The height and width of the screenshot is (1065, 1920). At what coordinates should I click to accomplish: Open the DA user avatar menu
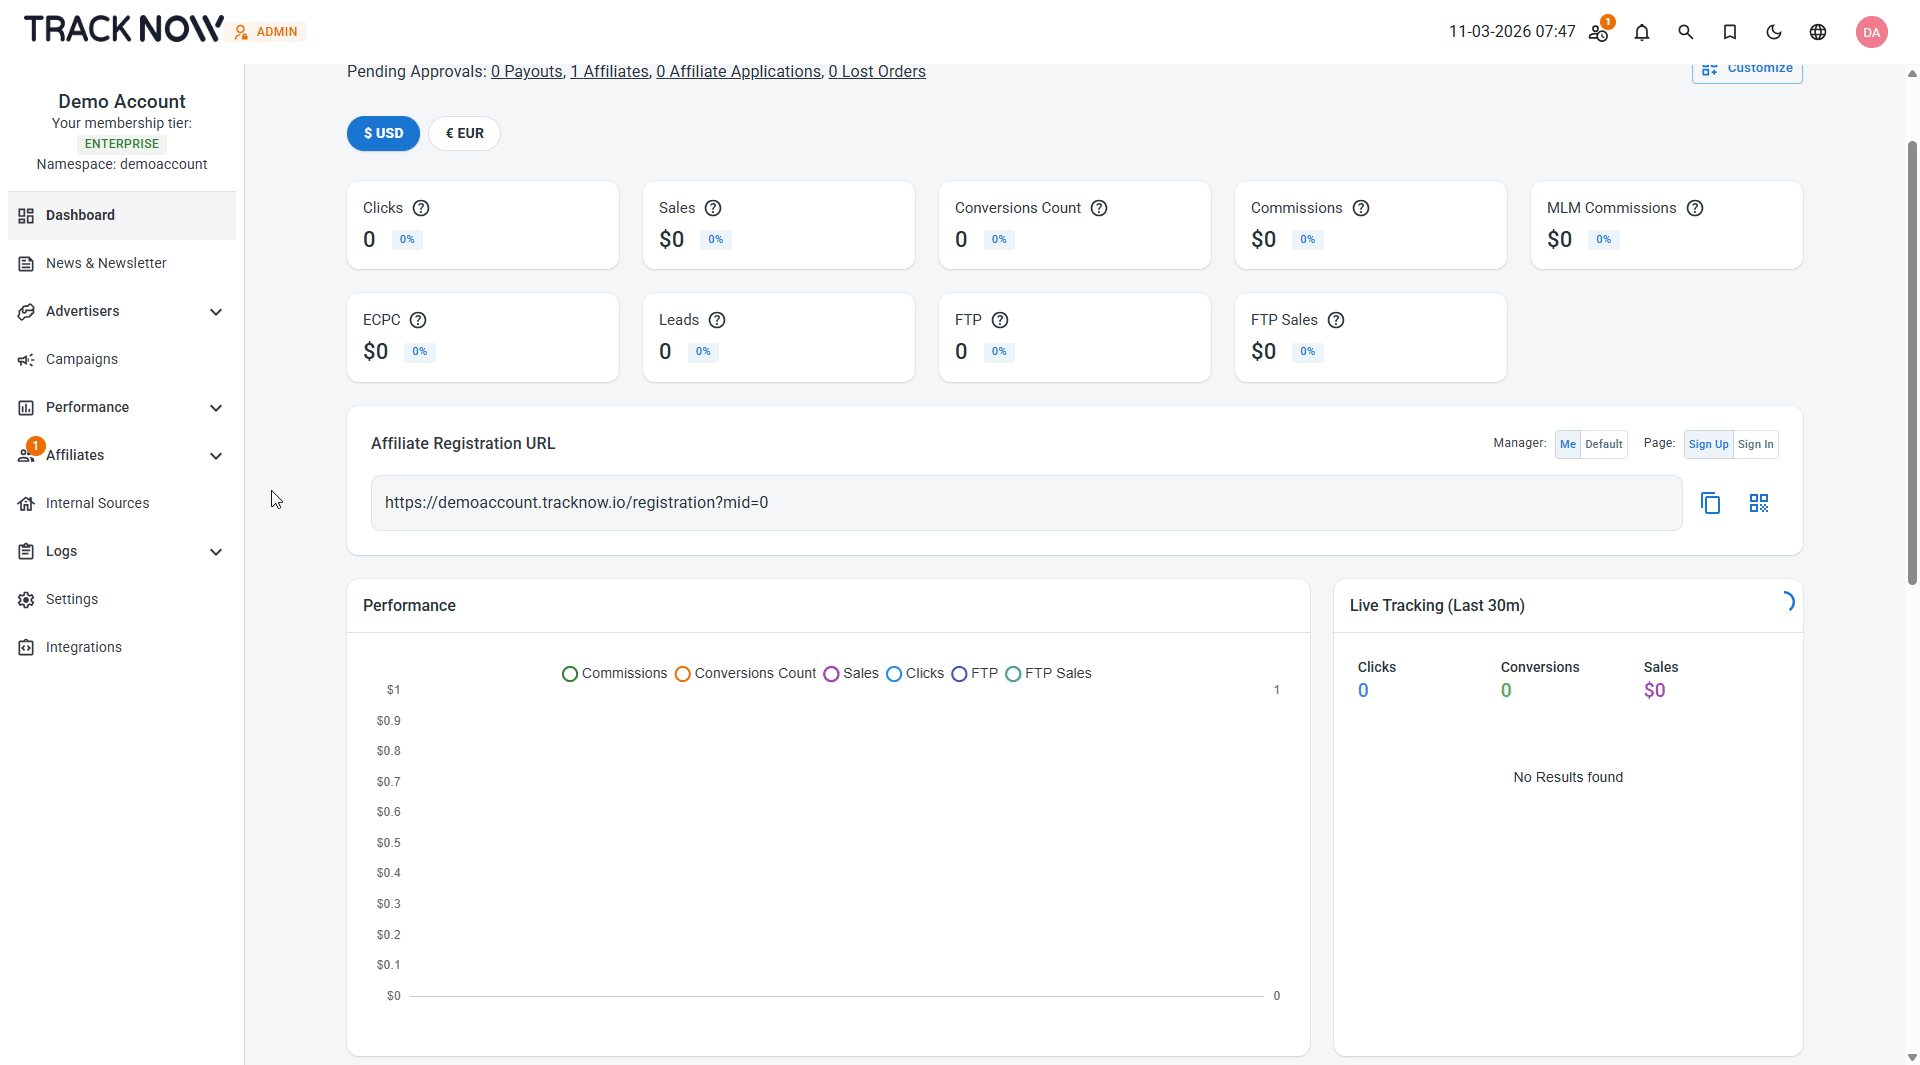pyautogui.click(x=1871, y=32)
